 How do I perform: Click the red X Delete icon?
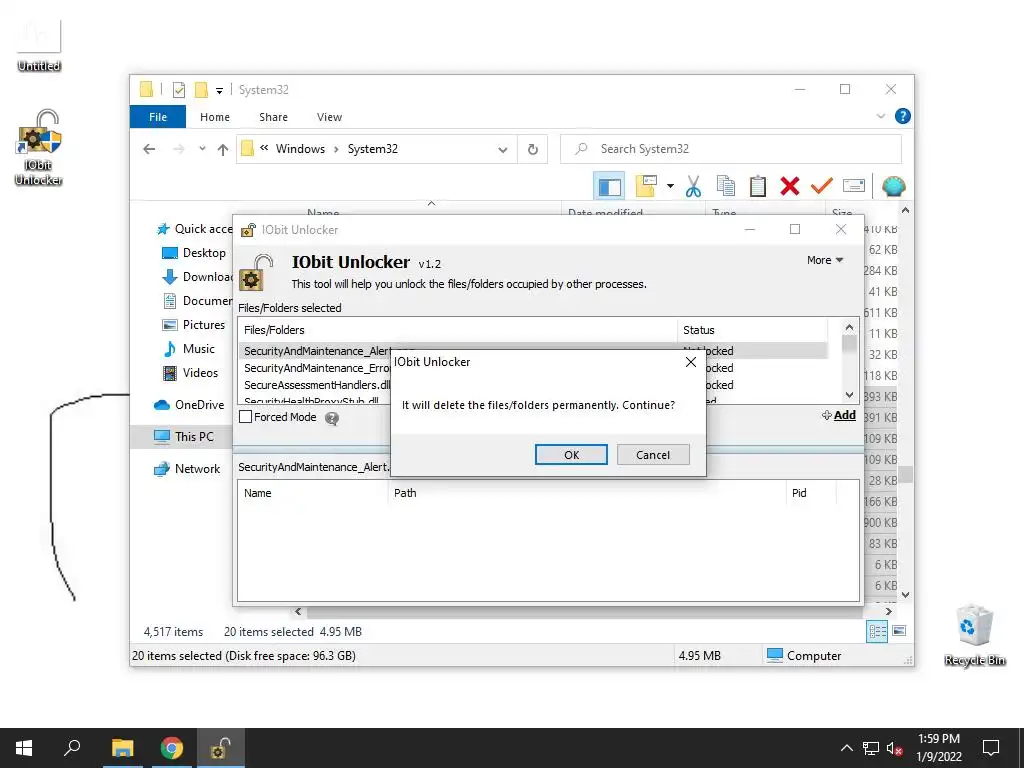tap(790, 187)
